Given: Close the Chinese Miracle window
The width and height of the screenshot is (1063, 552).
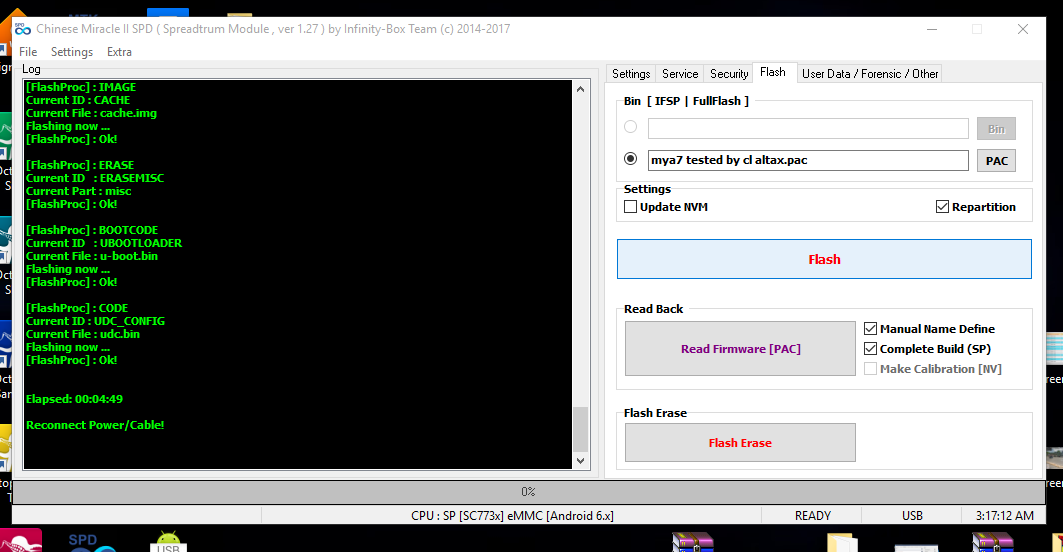Looking at the screenshot, I should (x=1023, y=29).
